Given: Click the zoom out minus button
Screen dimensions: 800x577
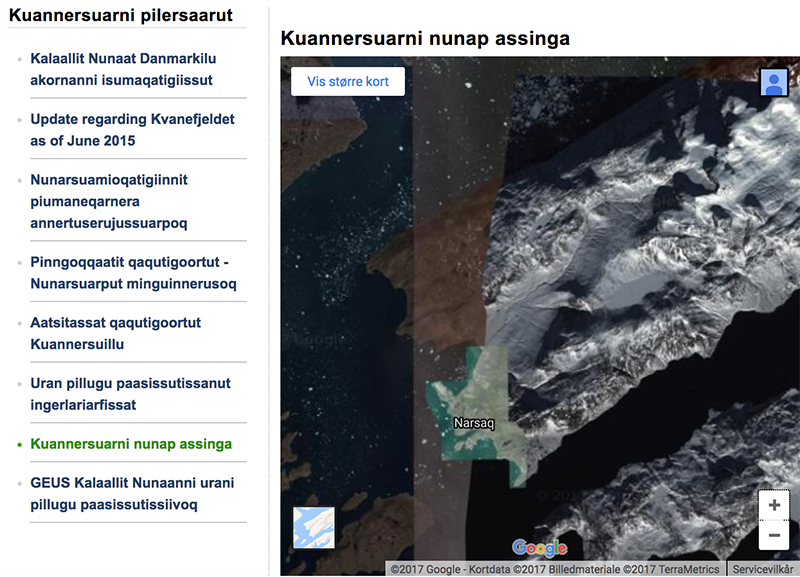Looking at the screenshot, I should tap(774, 535).
